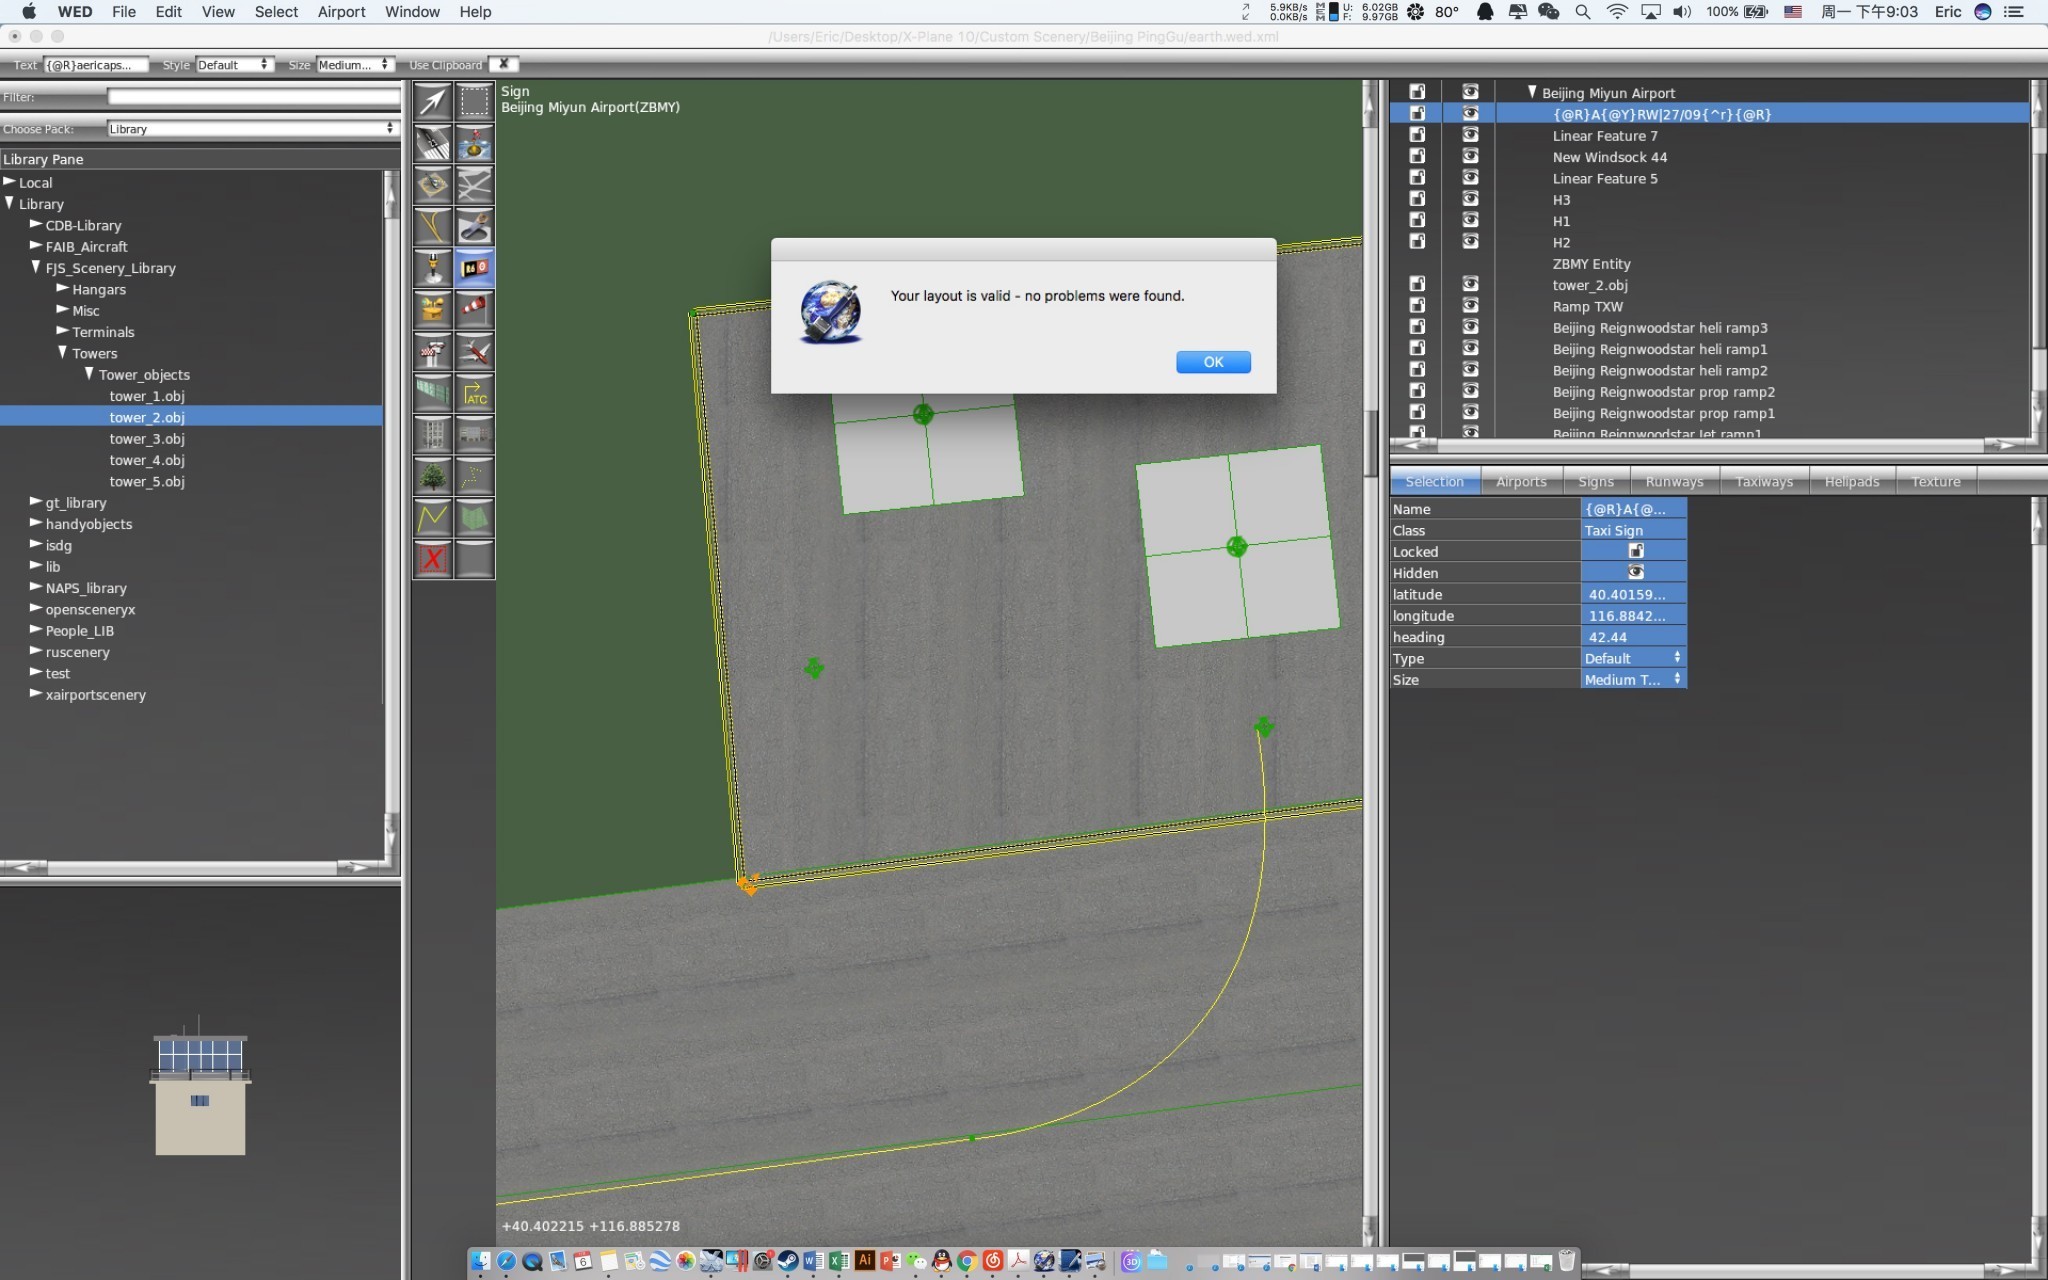2048x1280 pixels.
Task: Collapse the FJS_Scenery_Library folder
Action: pyautogui.click(x=36, y=267)
